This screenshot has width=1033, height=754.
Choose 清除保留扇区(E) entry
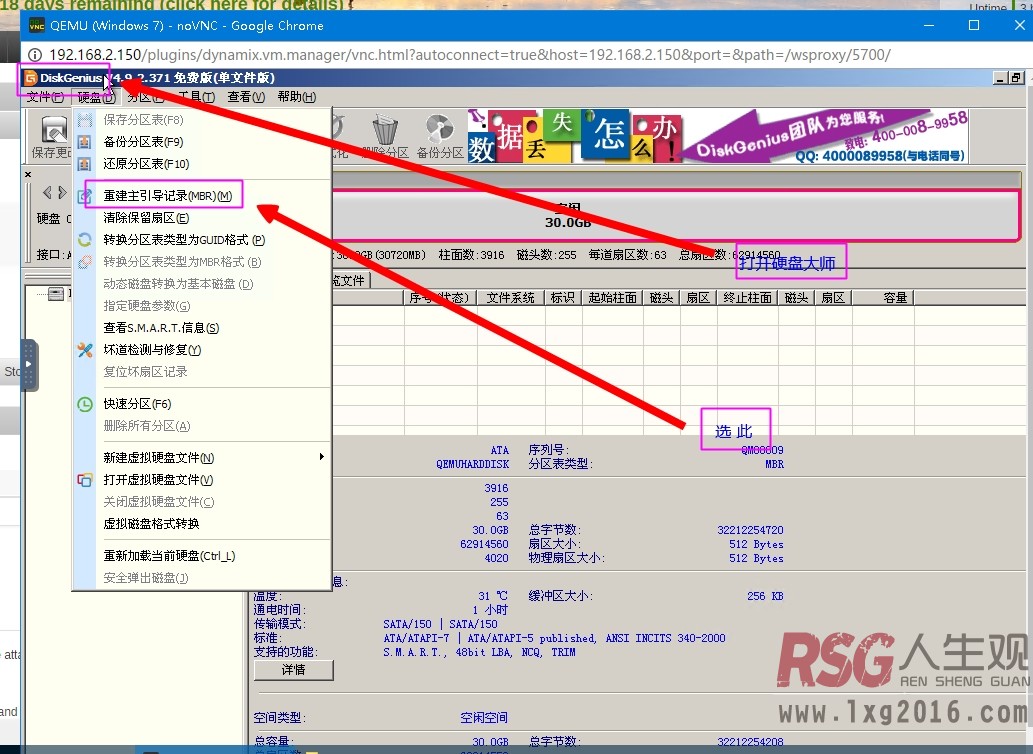202,218
